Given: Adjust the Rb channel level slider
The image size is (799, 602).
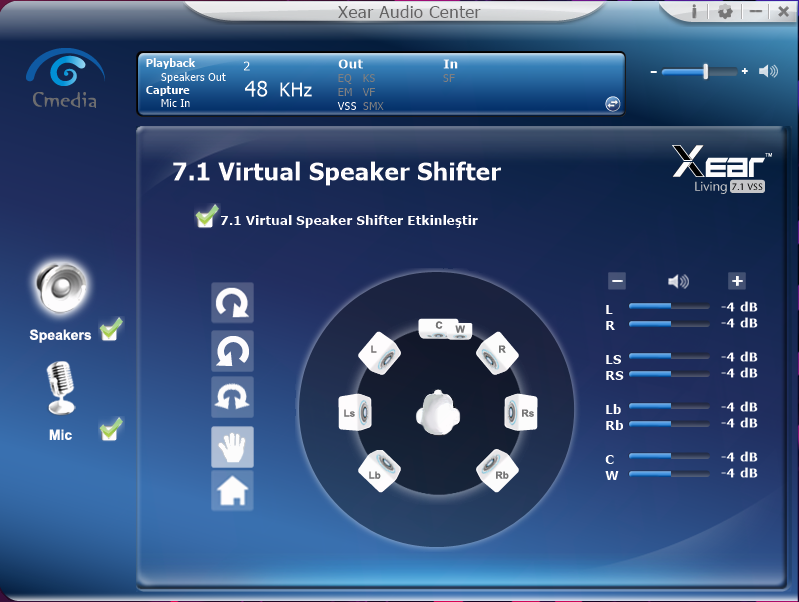Looking at the screenshot, I should (x=669, y=424).
